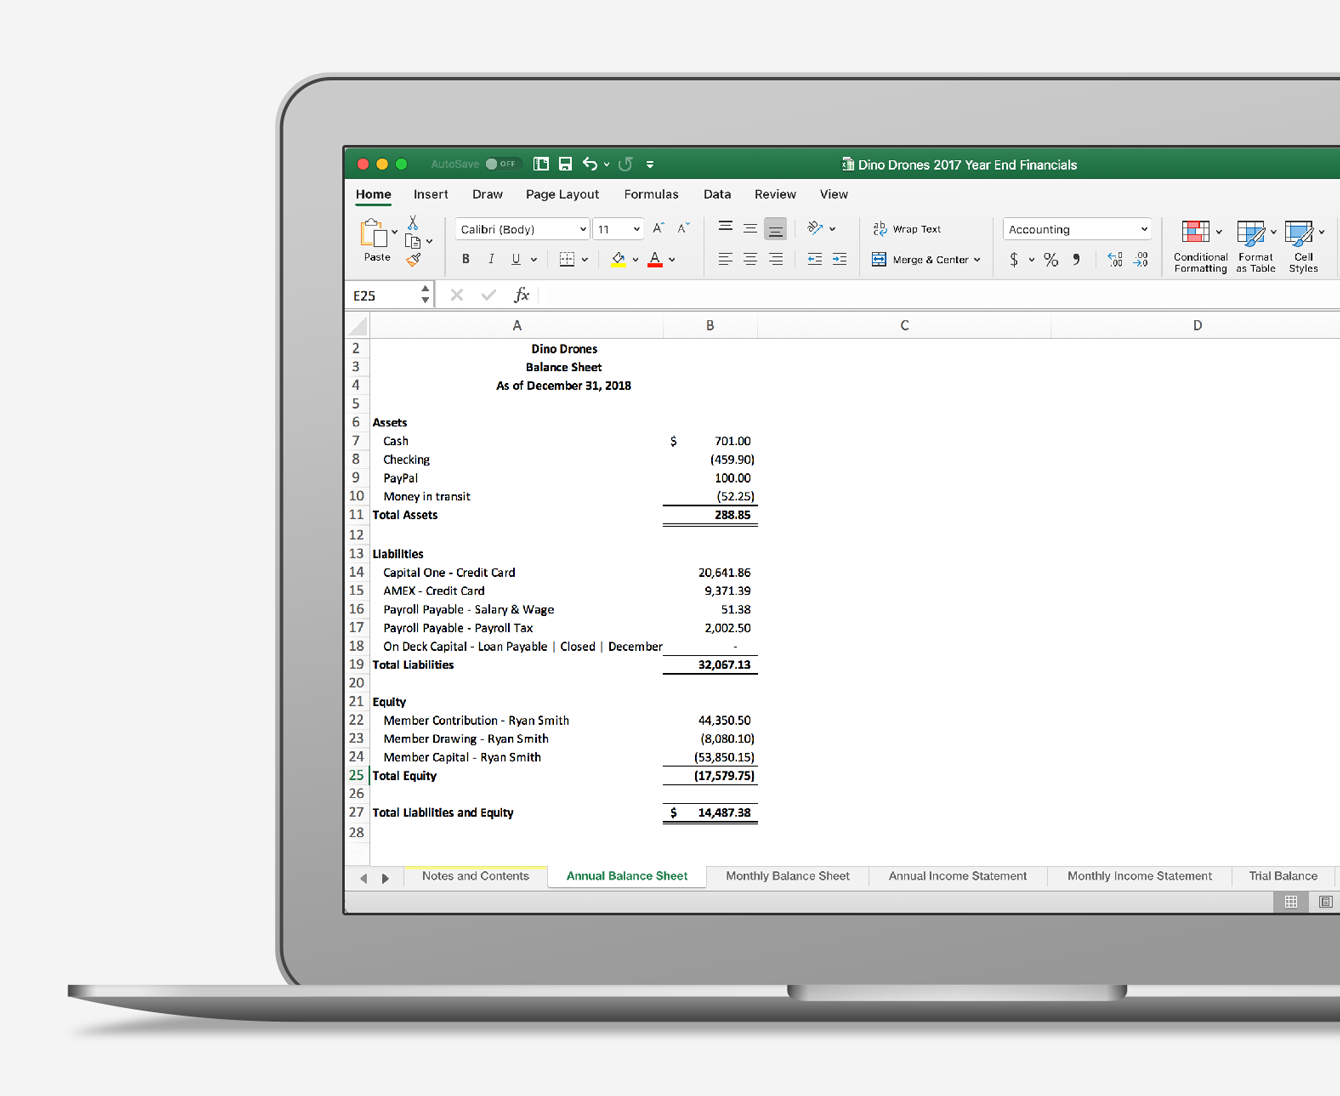Expand the font color dropdown arrow

tap(672, 259)
